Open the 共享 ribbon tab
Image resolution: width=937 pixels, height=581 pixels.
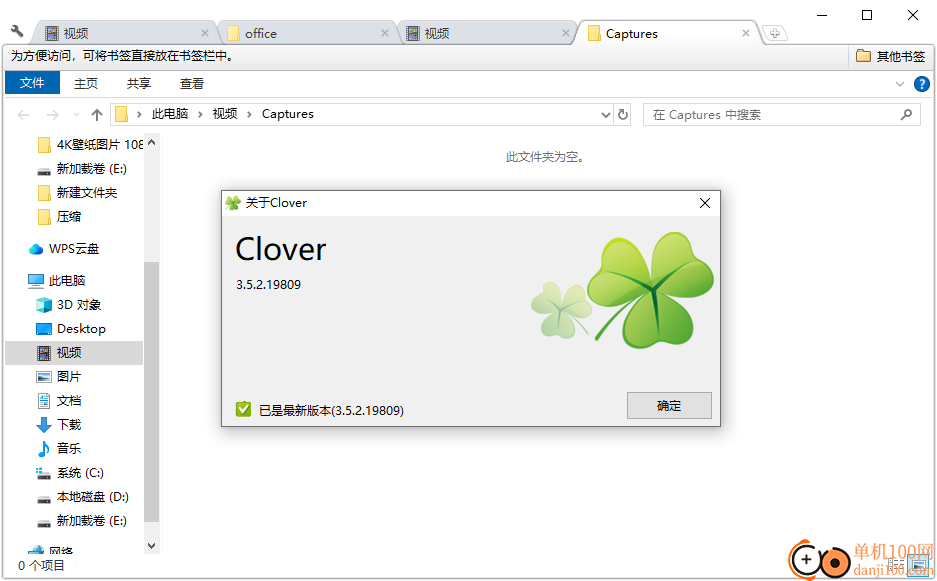(139, 84)
